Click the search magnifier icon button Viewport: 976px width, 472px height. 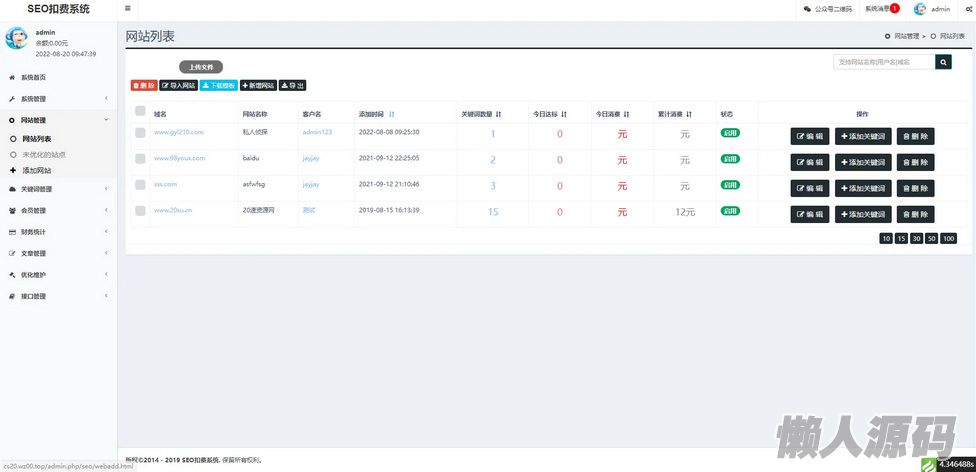click(943, 62)
